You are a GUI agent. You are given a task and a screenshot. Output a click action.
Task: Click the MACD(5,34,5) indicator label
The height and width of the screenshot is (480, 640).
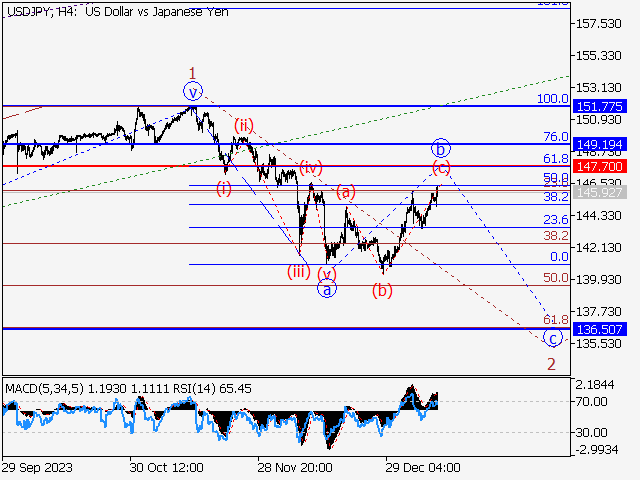(x=44, y=389)
